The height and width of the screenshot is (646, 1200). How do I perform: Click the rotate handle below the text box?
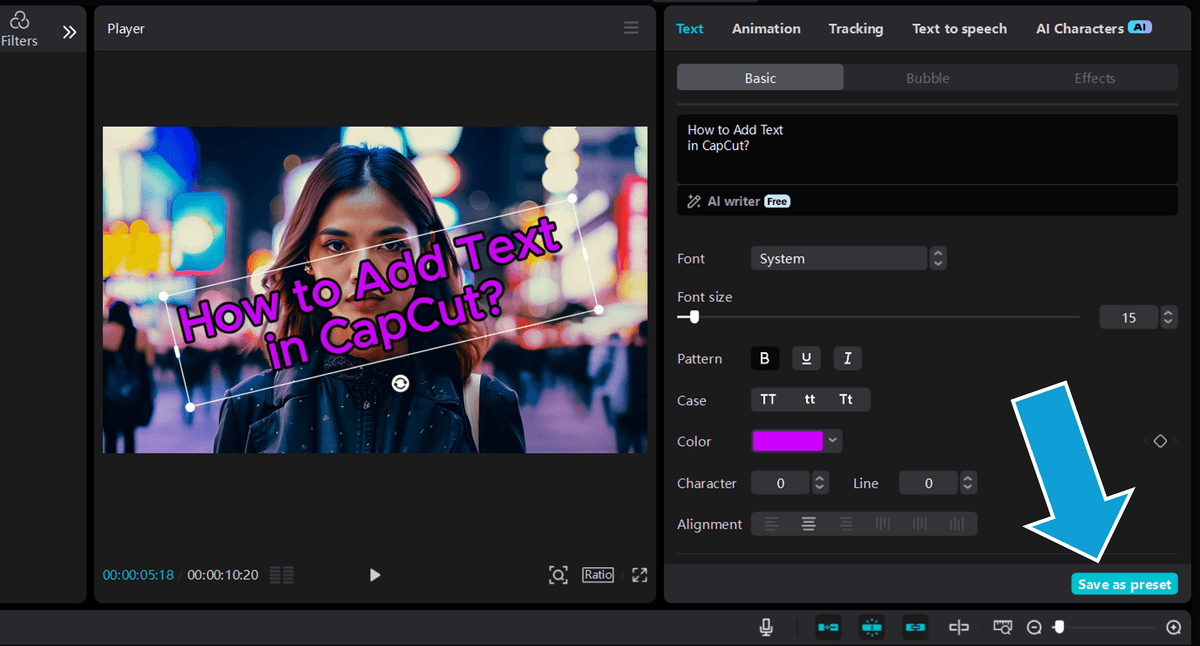[400, 383]
